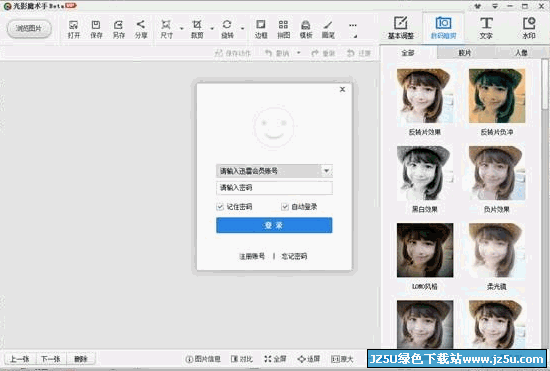Fit the image with 适屏
550x371 pixels.
pyautogui.click(x=309, y=359)
